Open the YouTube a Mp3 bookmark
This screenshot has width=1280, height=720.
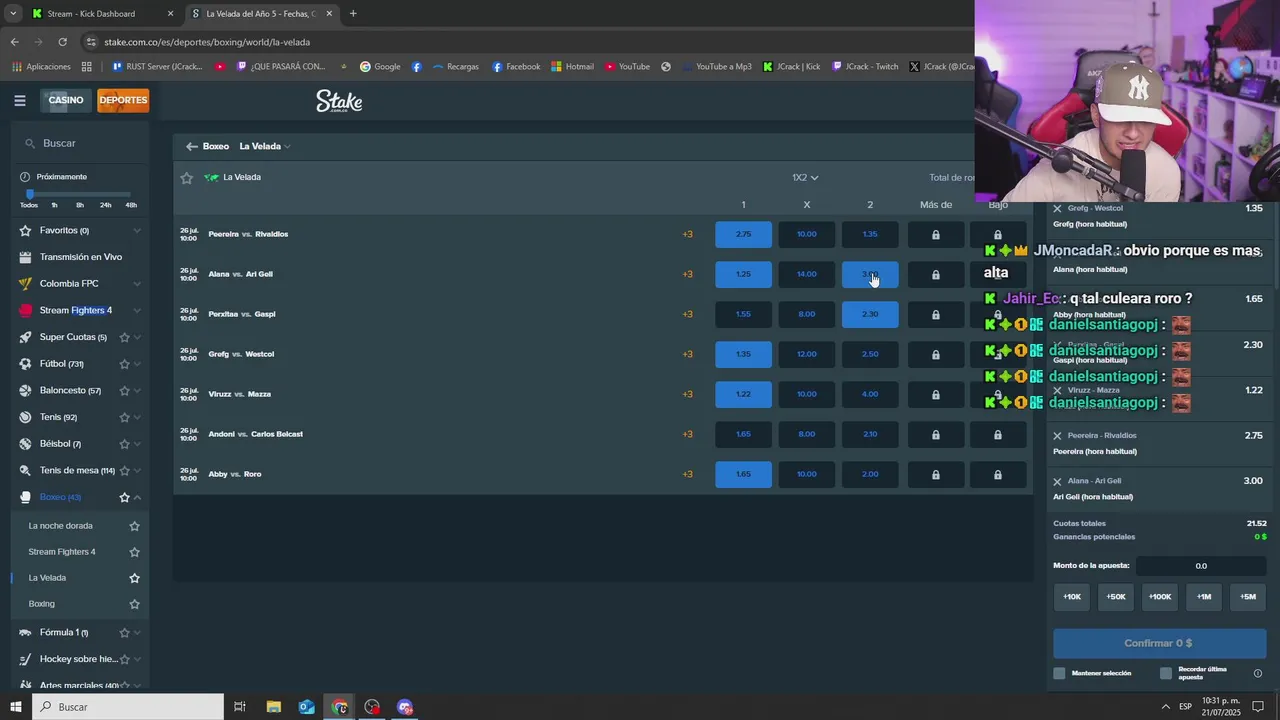[x=715, y=67]
